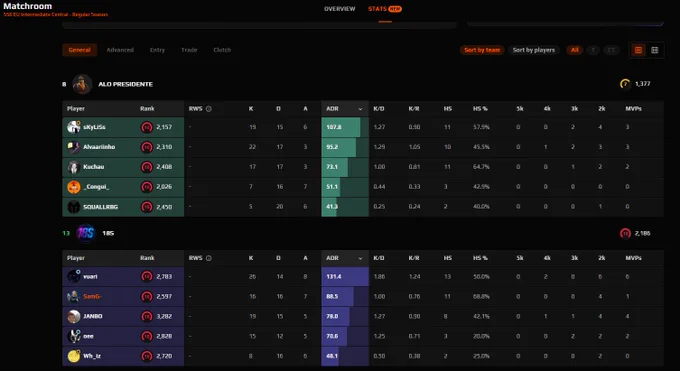Screen dimensions: 680x371
Task: Click ALO PRESIDENTE team name
Action: (125, 84)
